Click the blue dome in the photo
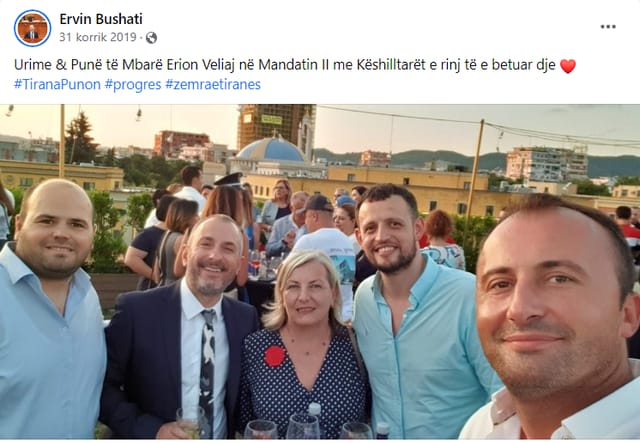The height and width of the screenshot is (443, 640). [270, 149]
